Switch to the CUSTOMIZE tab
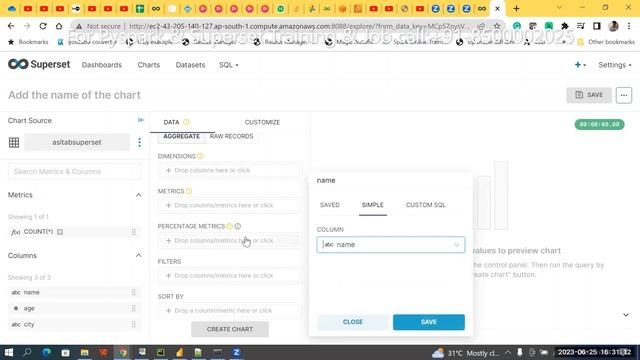Screen dimensions: 640x360 tap(262, 122)
